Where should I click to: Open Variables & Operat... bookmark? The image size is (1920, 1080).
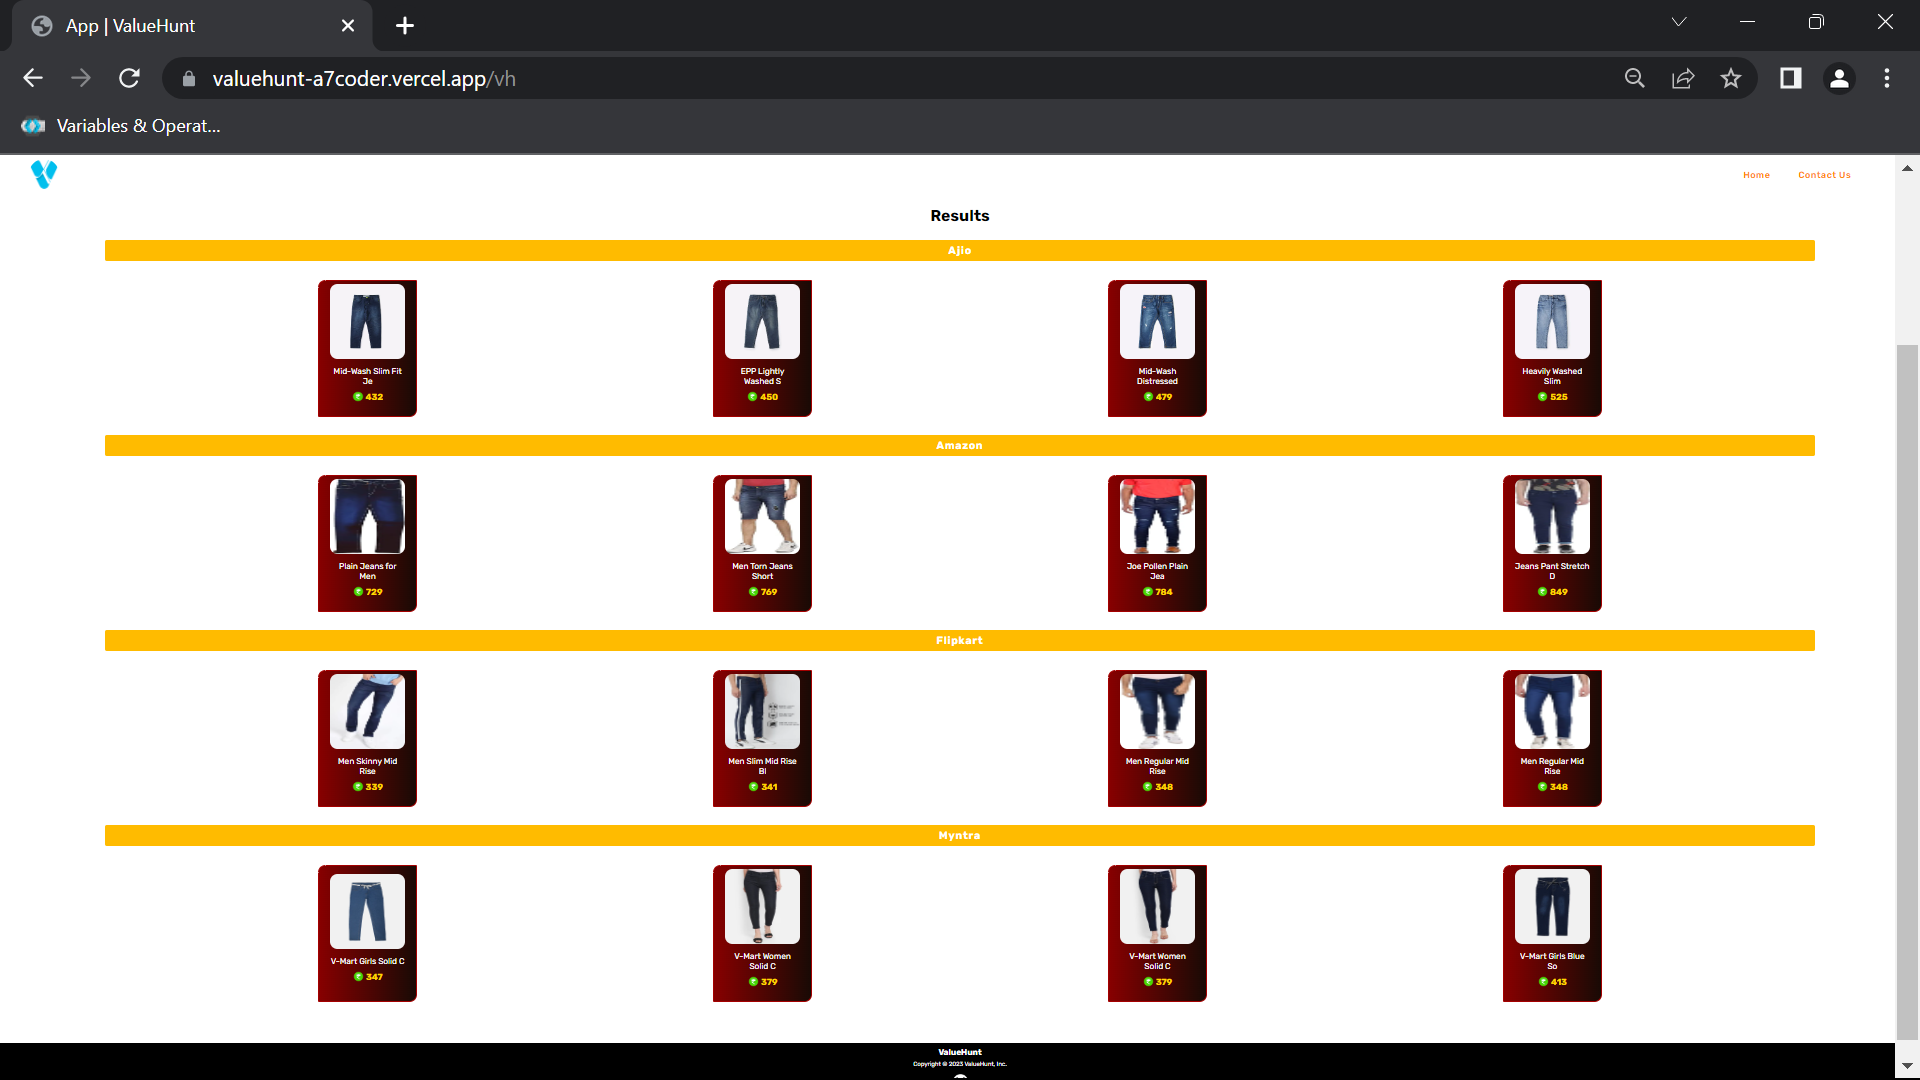click(121, 126)
